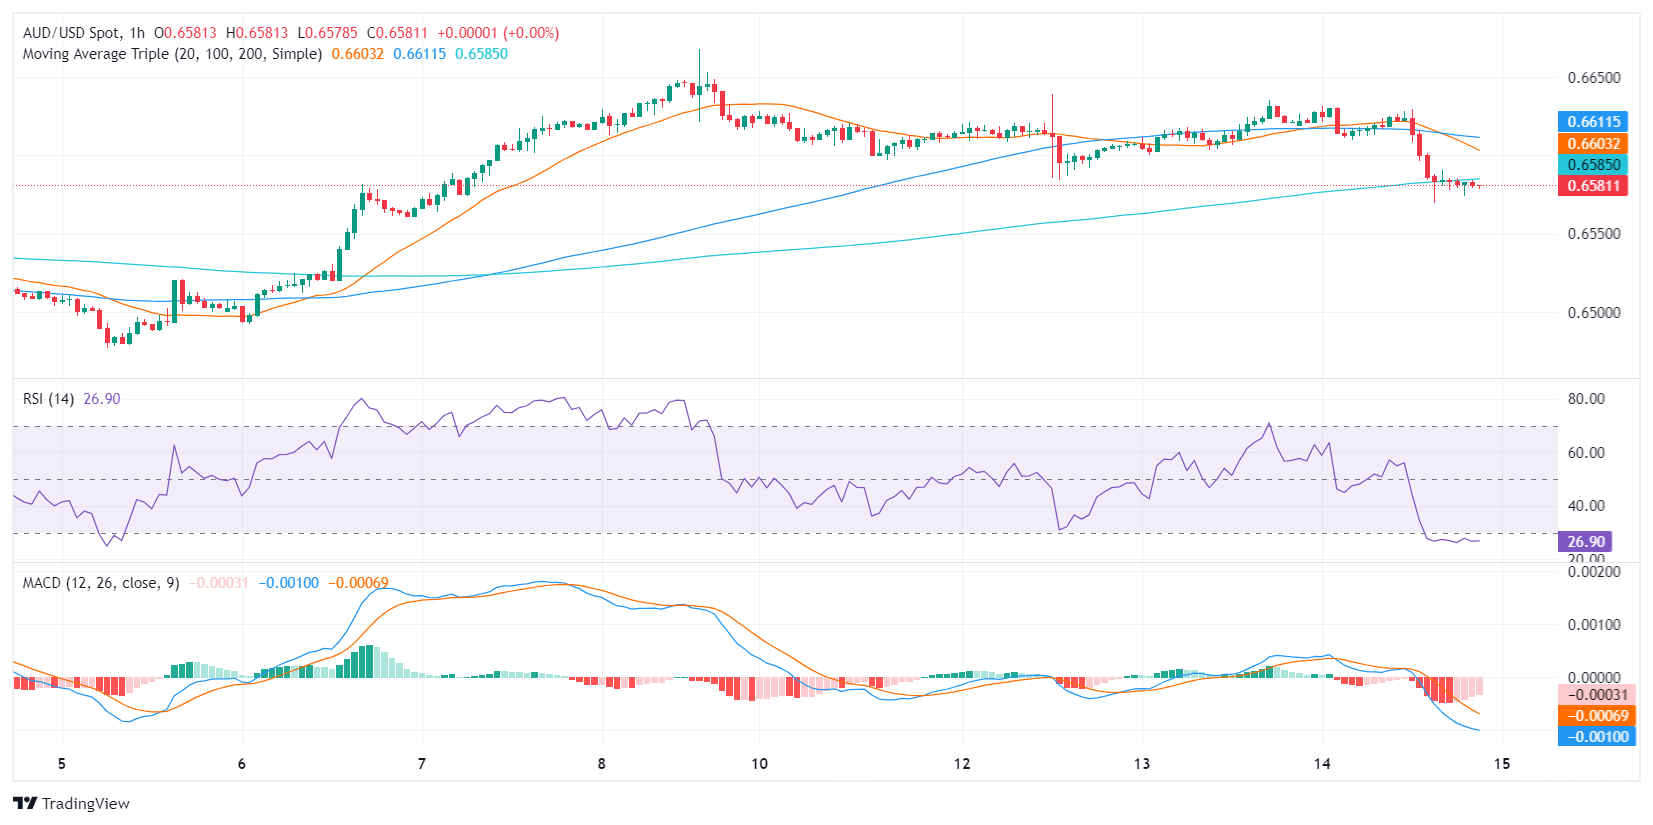Image resolution: width=1653 pixels, height=825 pixels.
Task: Click the red 0.65811 current price tag
Action: 1592,186
